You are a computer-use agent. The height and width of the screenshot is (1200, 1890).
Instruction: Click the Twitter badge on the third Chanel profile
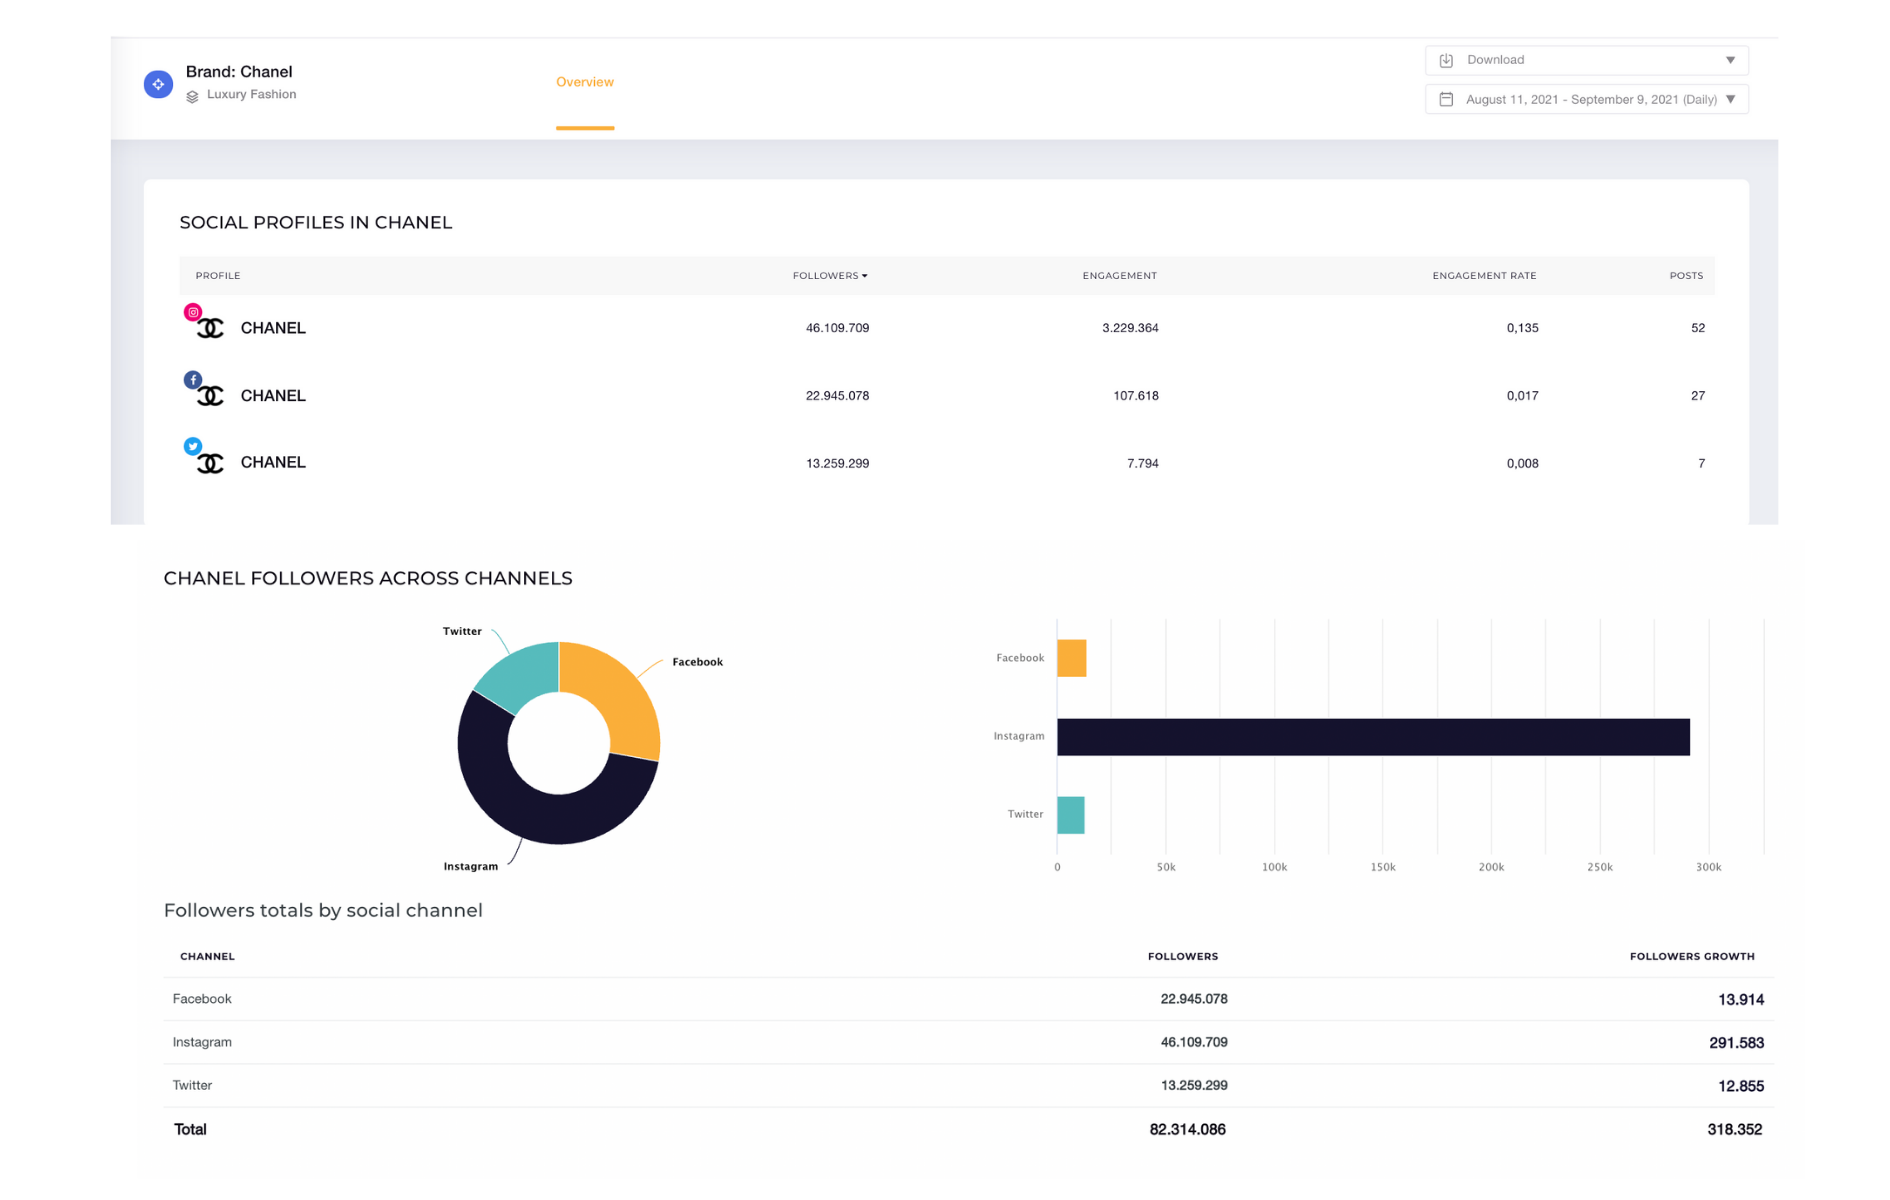tap(193, 446)
